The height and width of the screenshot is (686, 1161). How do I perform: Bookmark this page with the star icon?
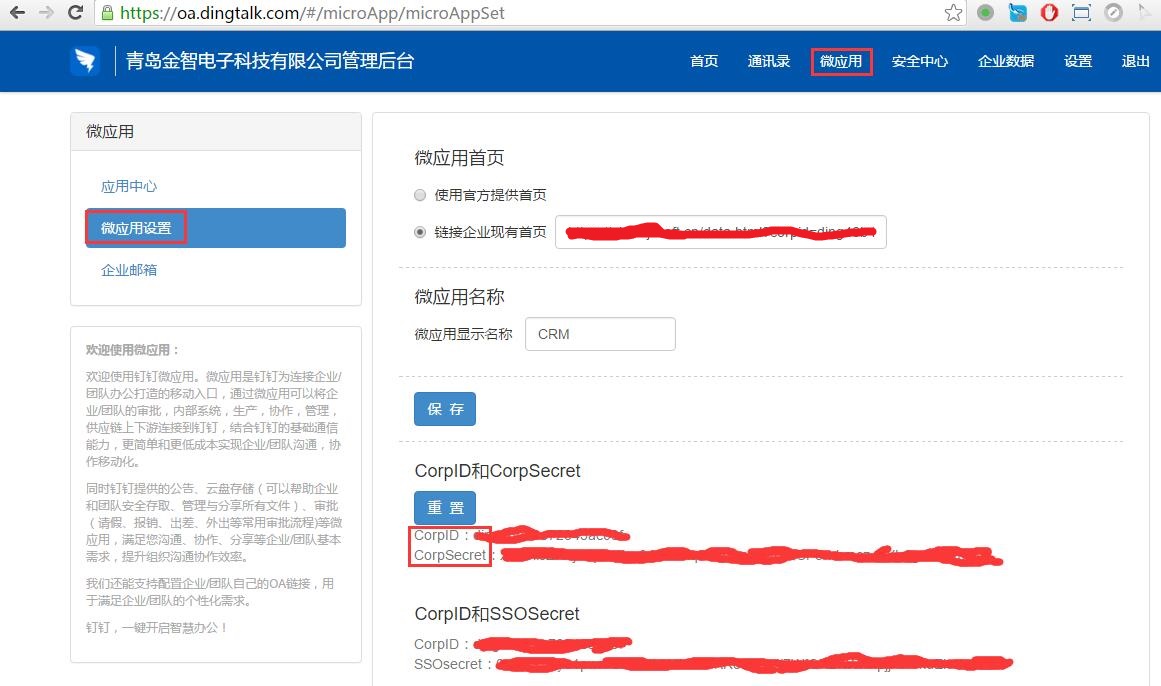954,13
